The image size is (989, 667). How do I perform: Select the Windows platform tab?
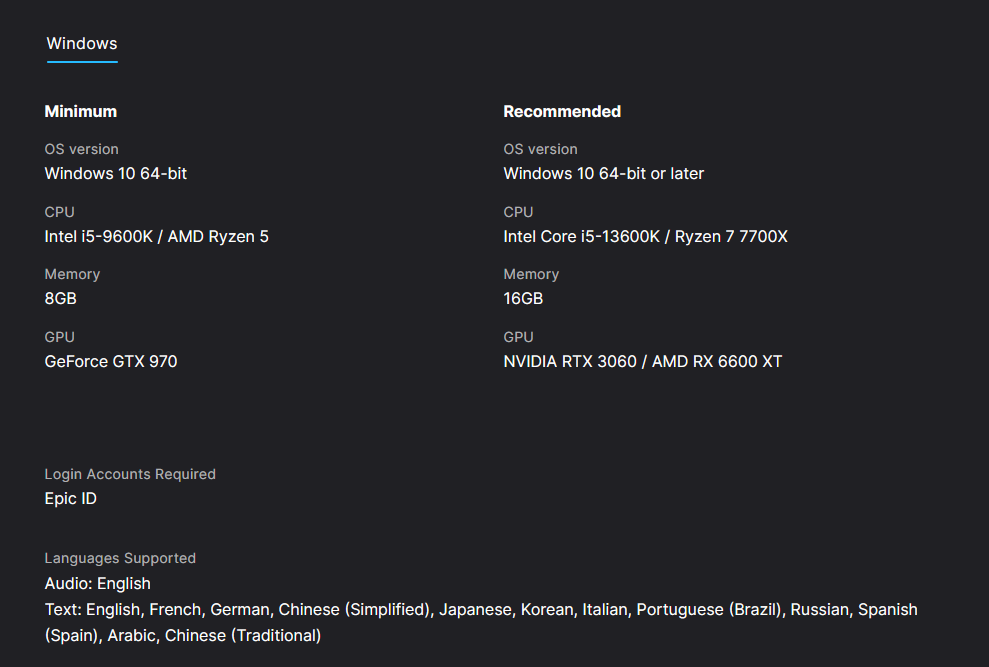tap(82, 44)
